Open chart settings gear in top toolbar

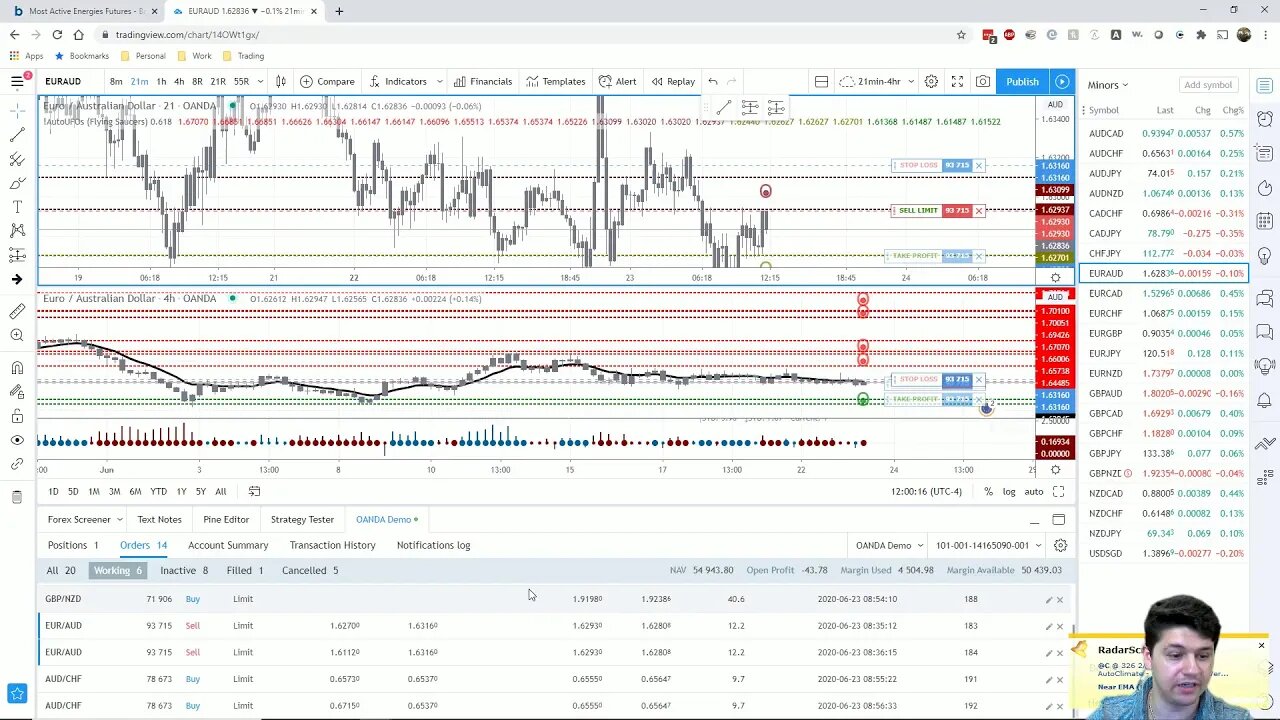[x=931, y=81]
